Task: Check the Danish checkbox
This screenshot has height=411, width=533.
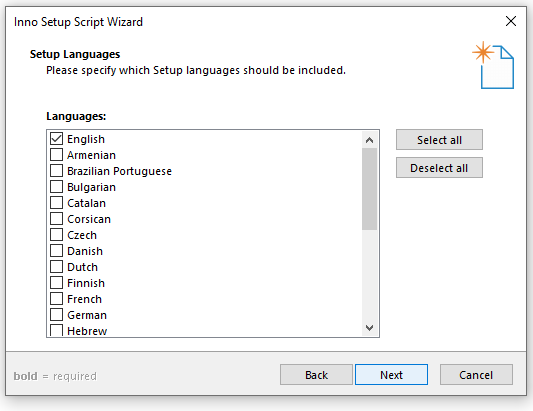Action: (x=56, y=251)
